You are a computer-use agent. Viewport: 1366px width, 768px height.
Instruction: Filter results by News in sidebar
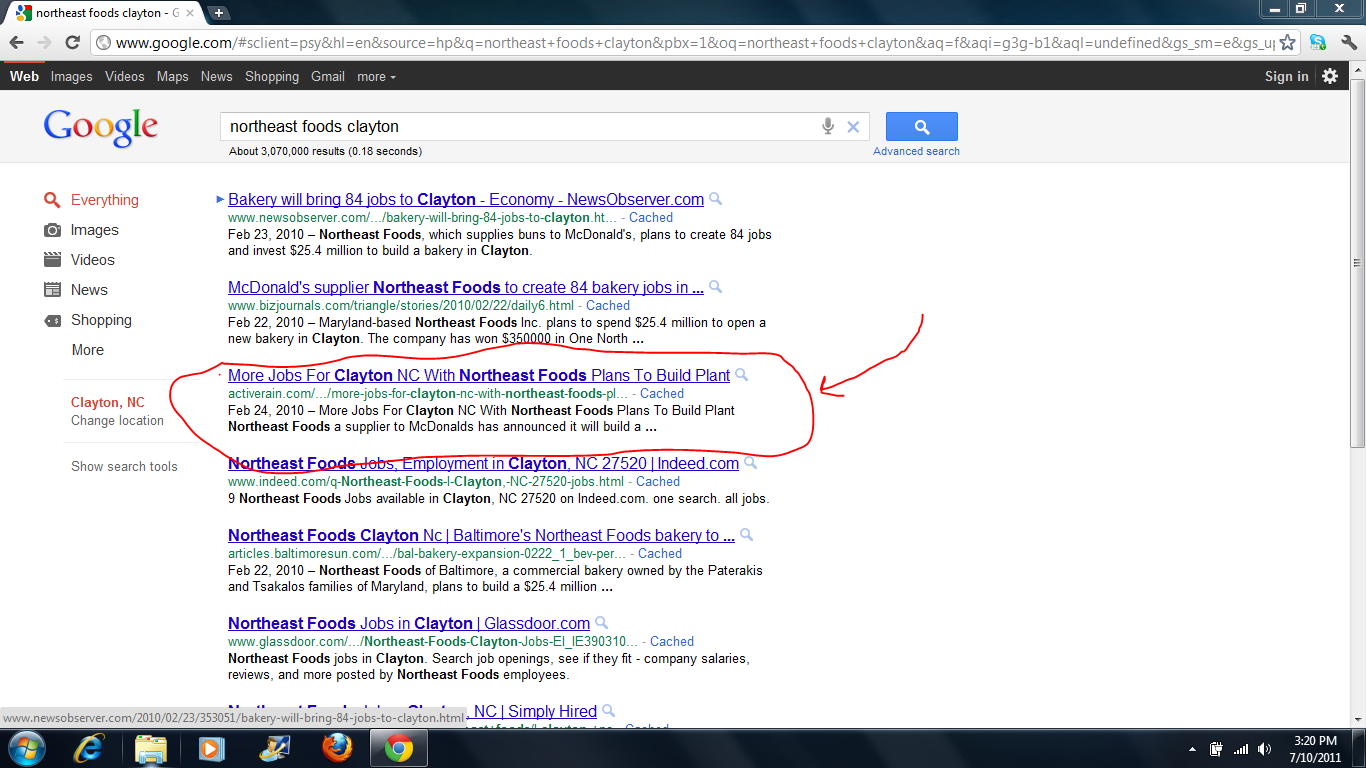point(89,290)
